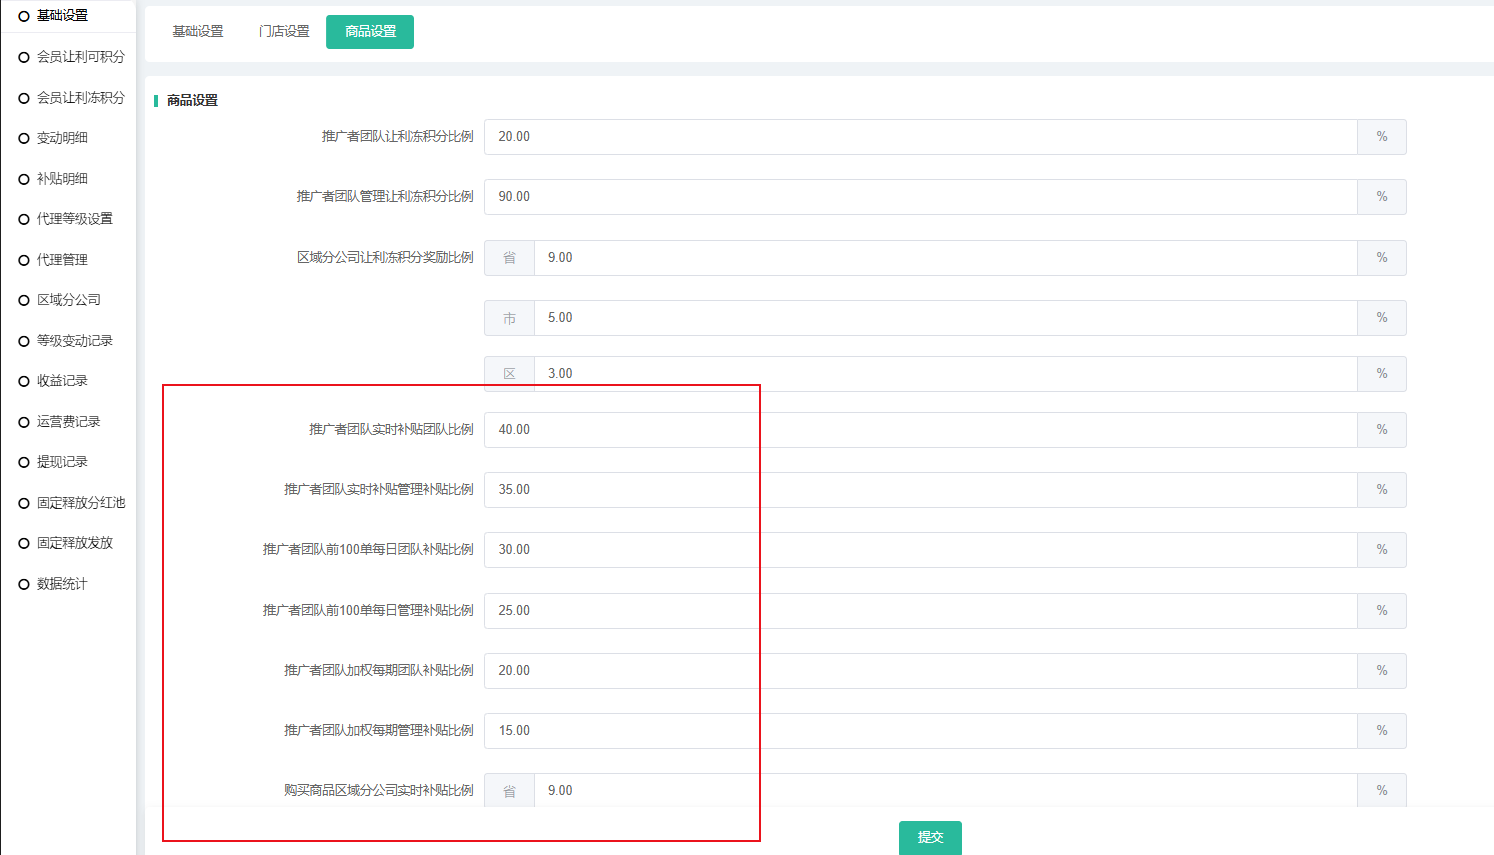Open 会员让利可积分 in the sidebar

[x=80, y=57]
